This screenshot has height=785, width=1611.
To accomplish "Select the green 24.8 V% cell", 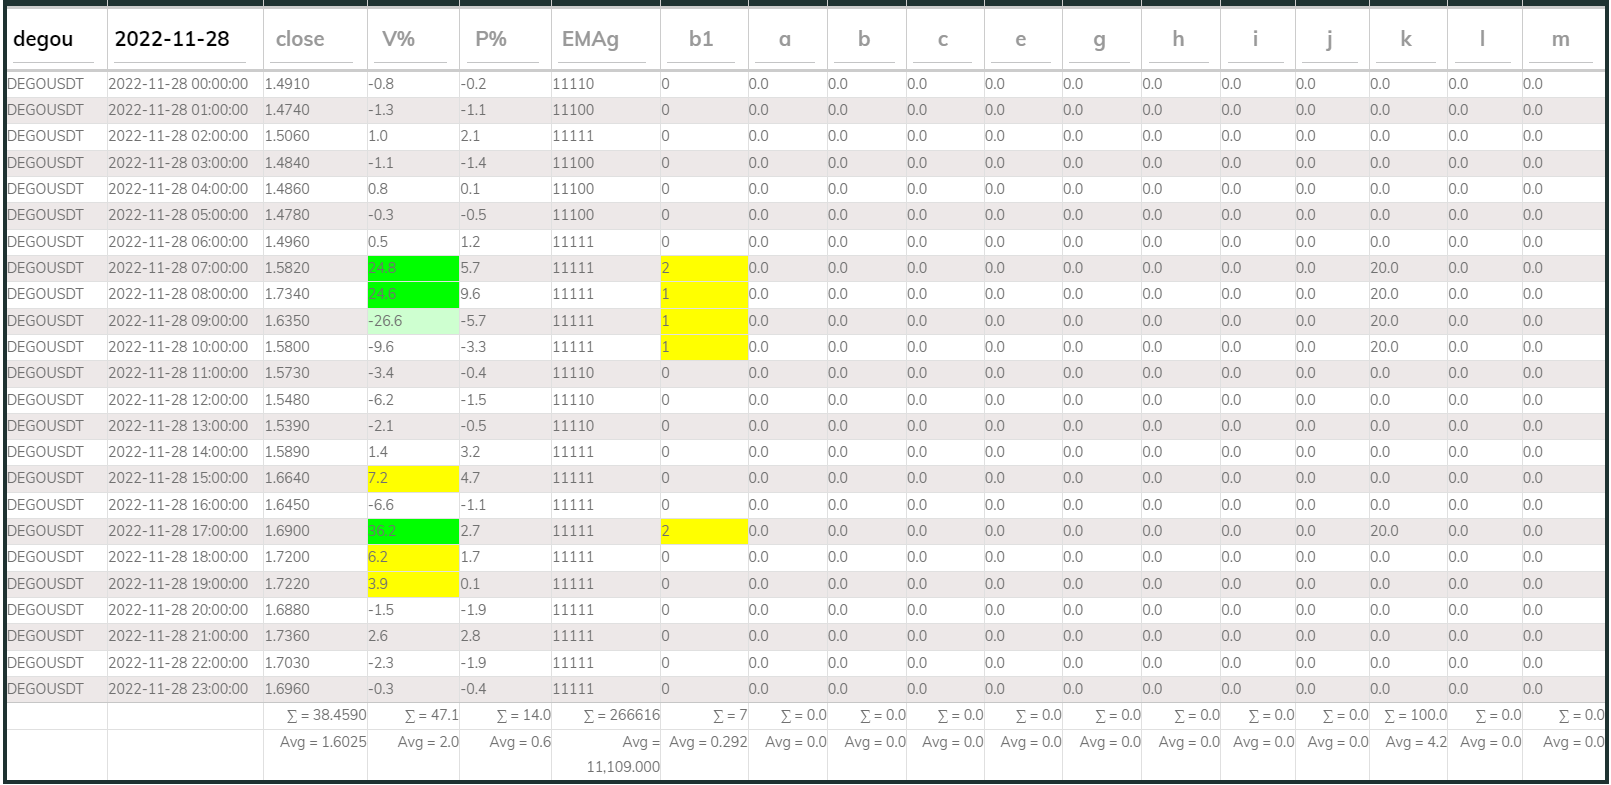I will pos(412,268).
